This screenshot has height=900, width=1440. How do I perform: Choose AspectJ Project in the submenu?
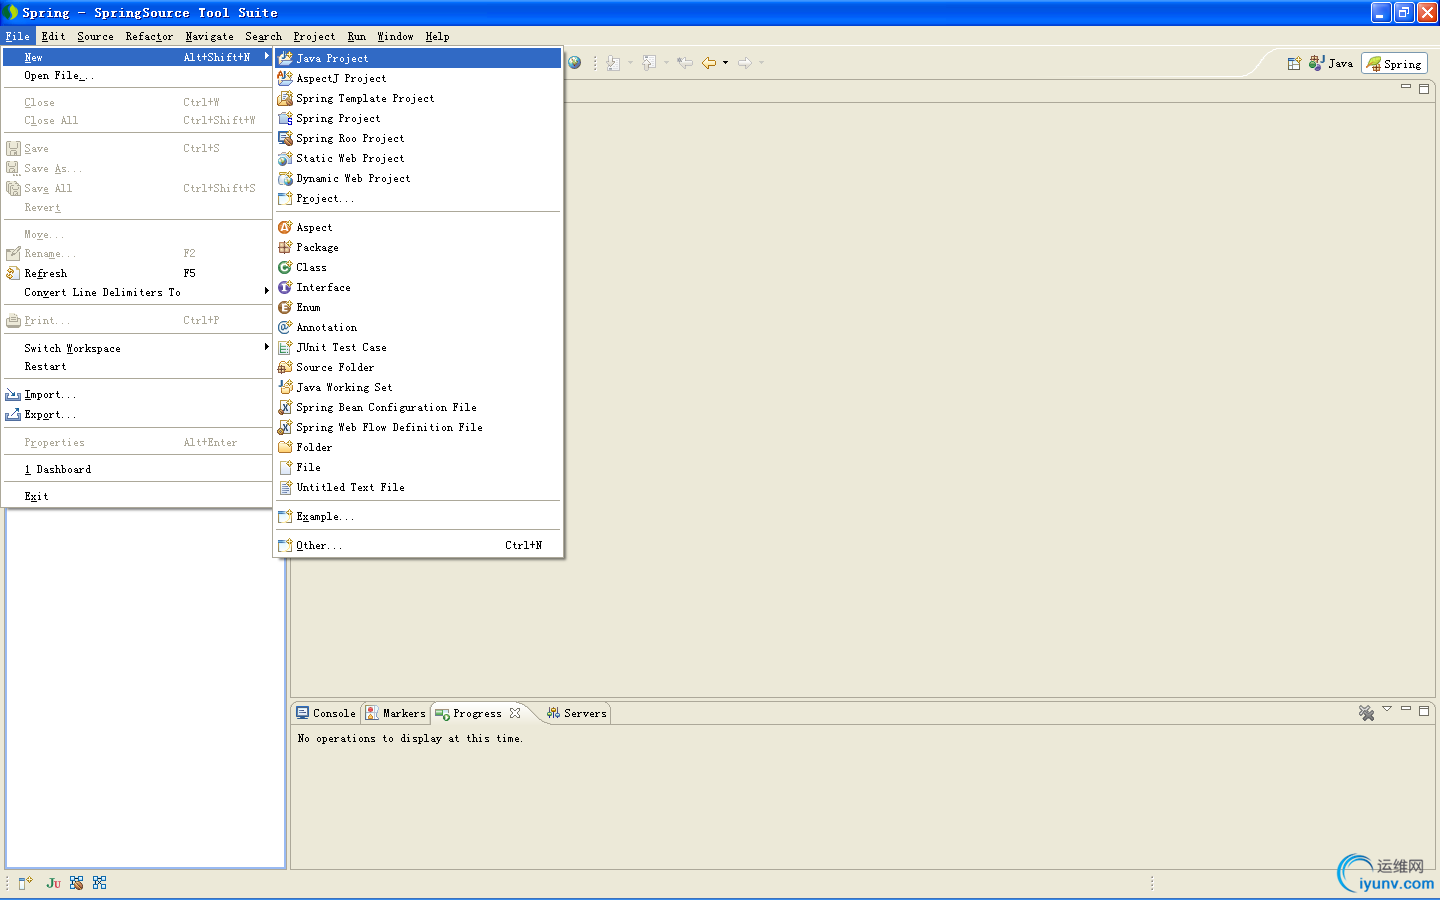coord(418,78)
